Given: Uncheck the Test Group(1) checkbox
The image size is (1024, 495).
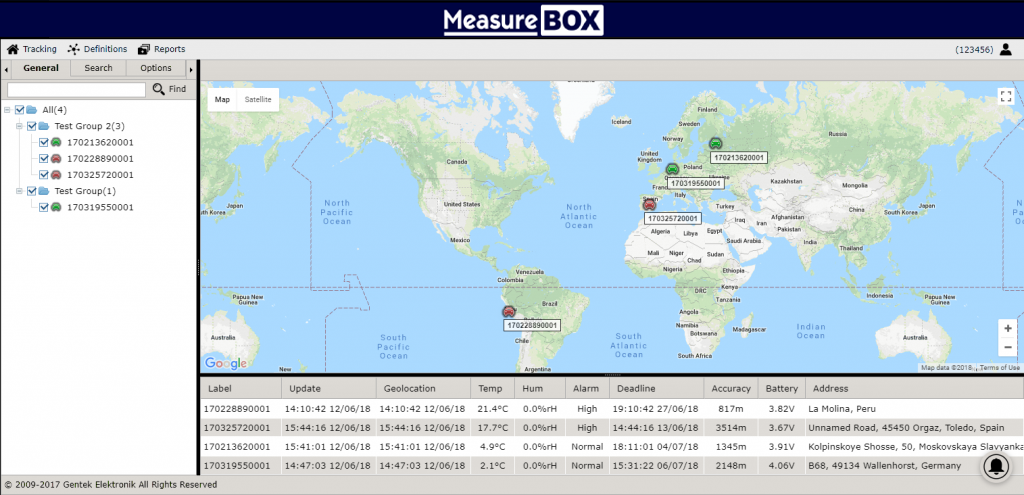Looking at the screenshot, I should pyautogui.click(x=31, y=191).
